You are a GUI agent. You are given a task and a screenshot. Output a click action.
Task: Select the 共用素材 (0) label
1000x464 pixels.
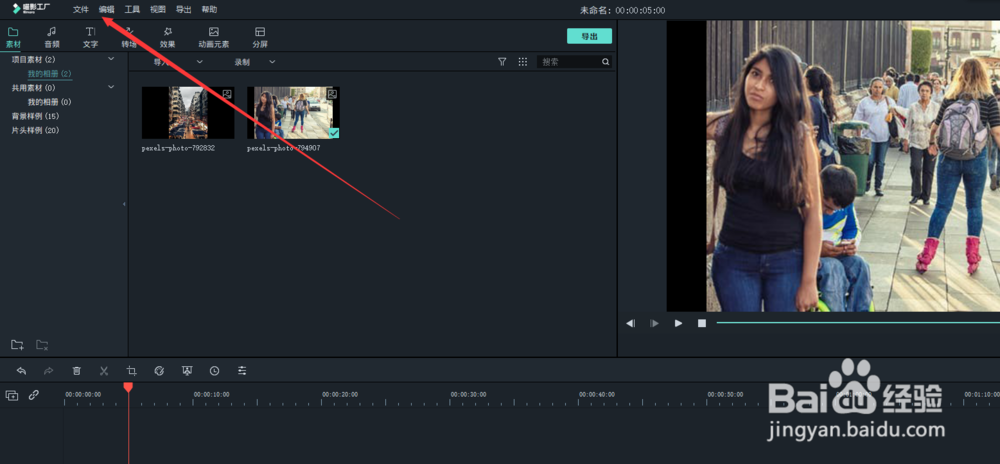[x=33, y=87]
